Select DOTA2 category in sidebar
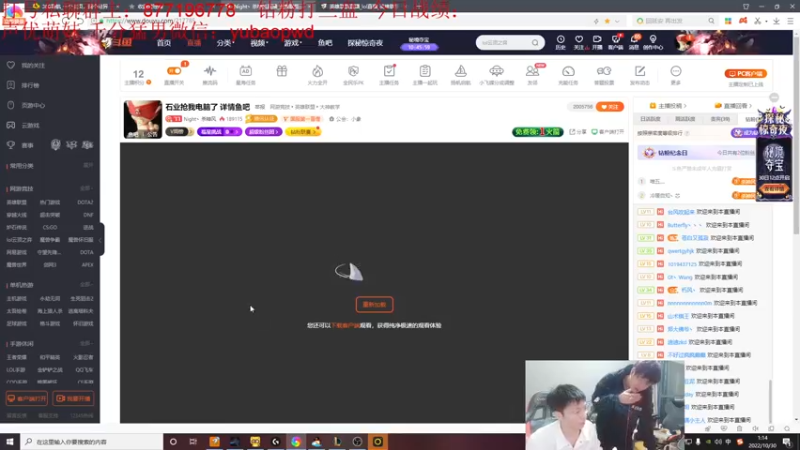The width and height of the screenshot is (800, 450). 85,203
